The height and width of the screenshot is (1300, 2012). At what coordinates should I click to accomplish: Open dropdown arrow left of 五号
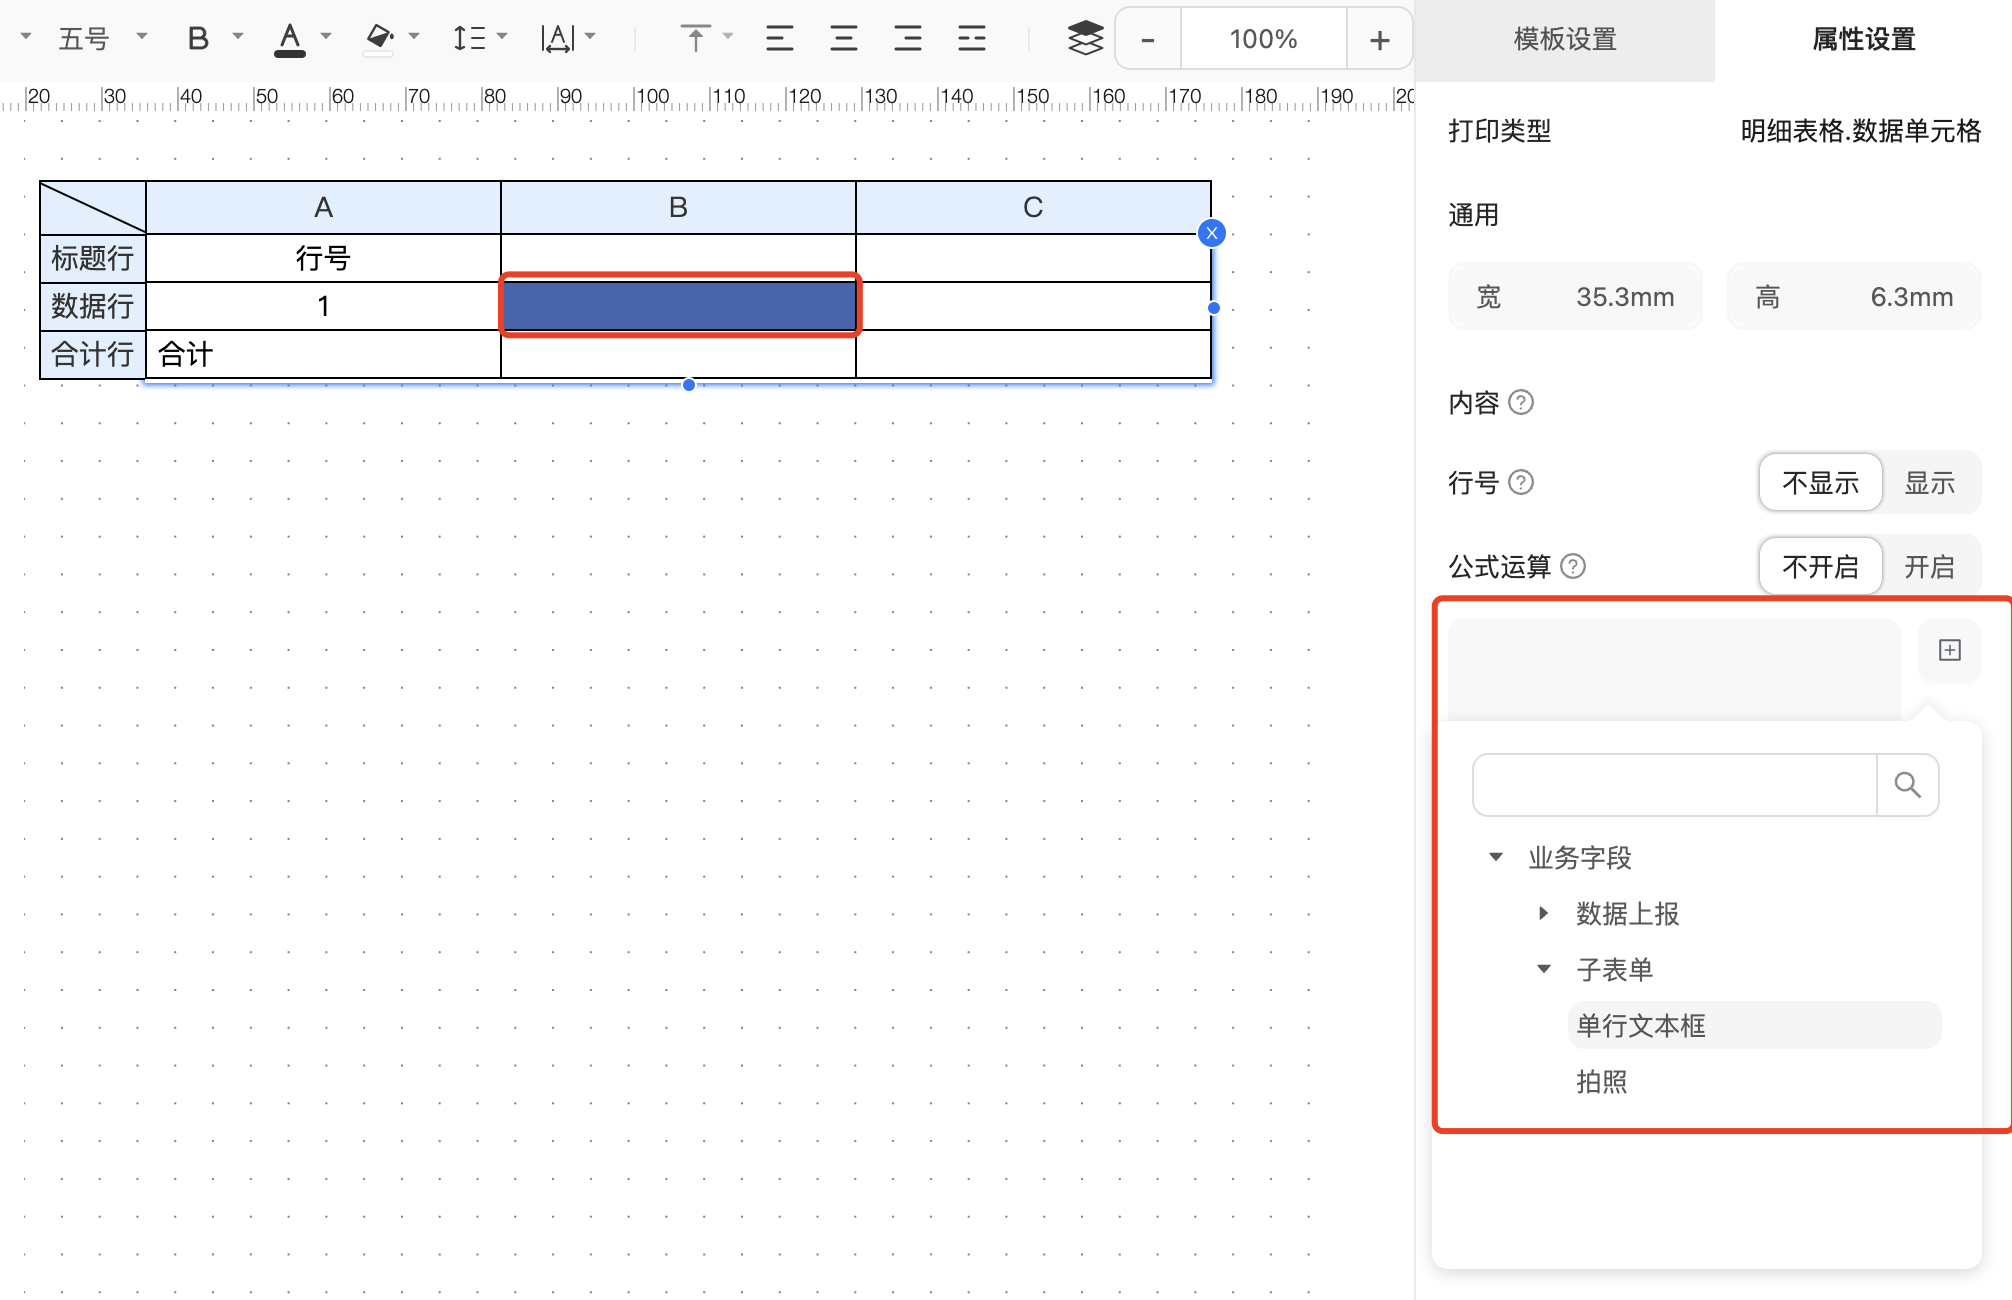[x=26, y=36]
